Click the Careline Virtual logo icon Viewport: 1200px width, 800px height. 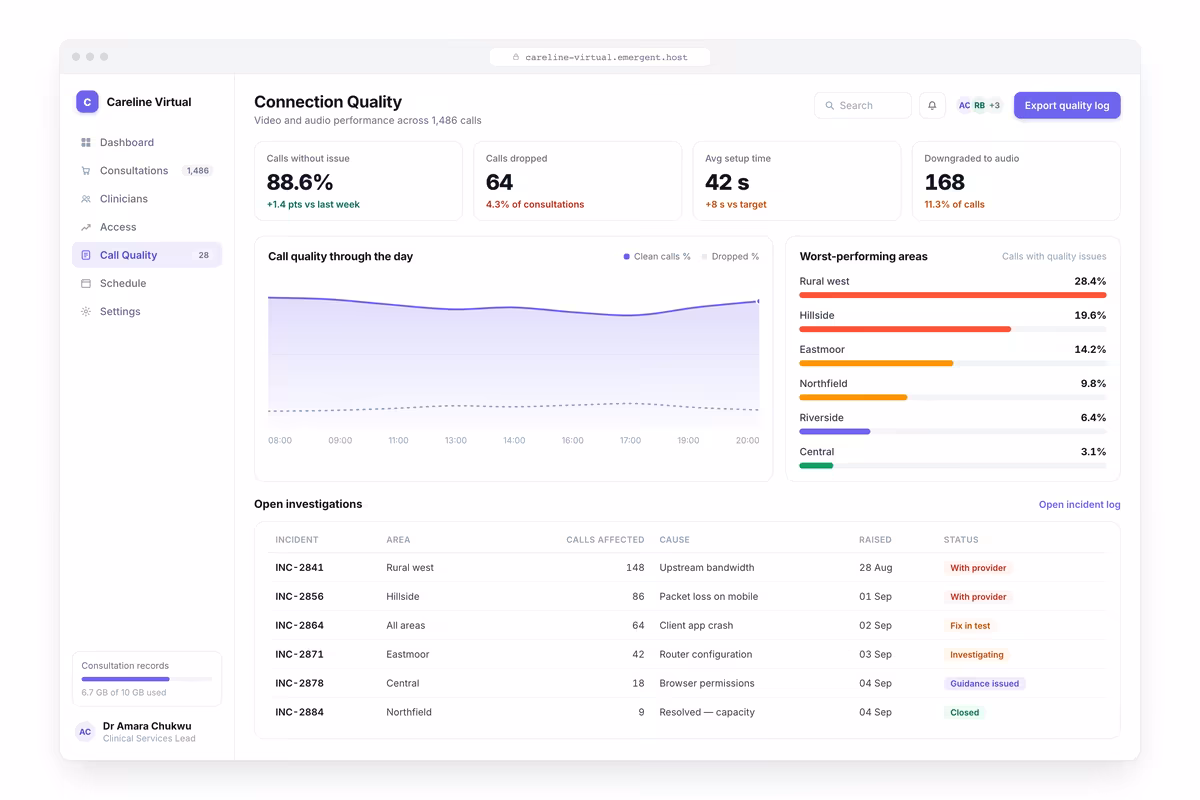(x=87, y=101)
